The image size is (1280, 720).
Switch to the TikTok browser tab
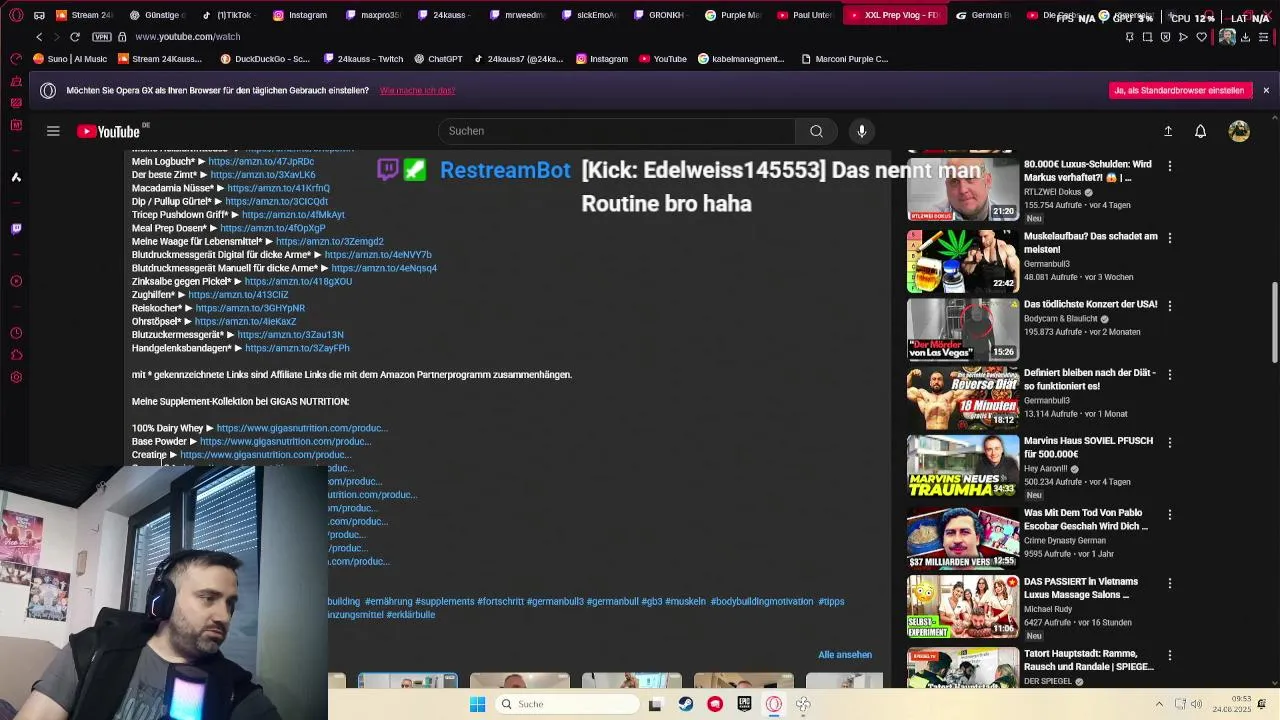click(x=228, y=16)
